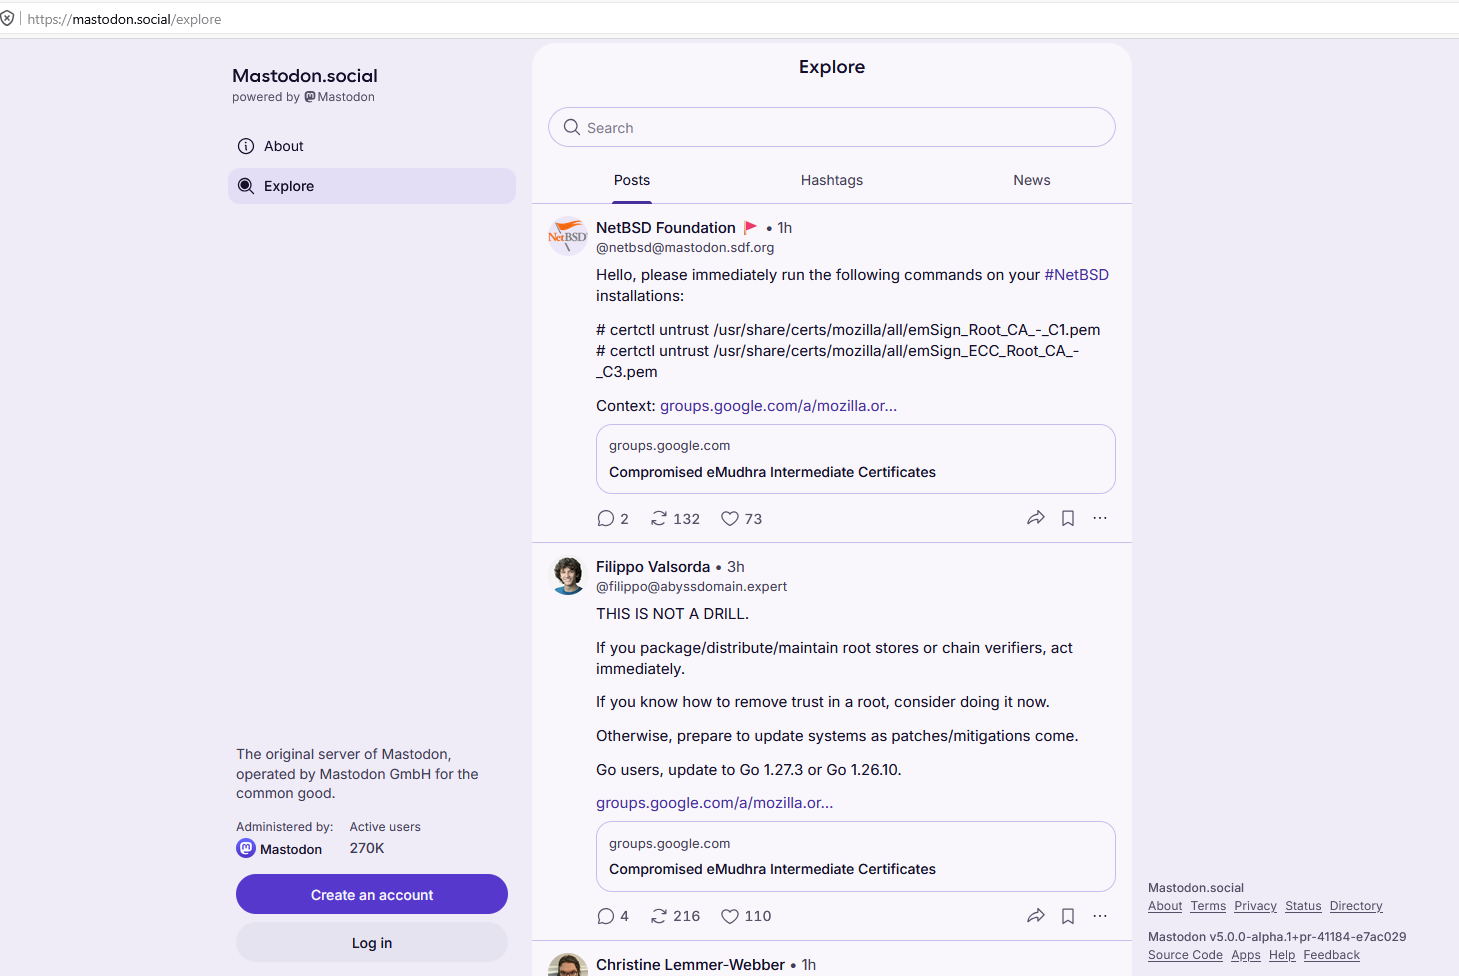Screen dimensions: 1459x976
Task: Open the Terms footer link
Action: 1208,906
